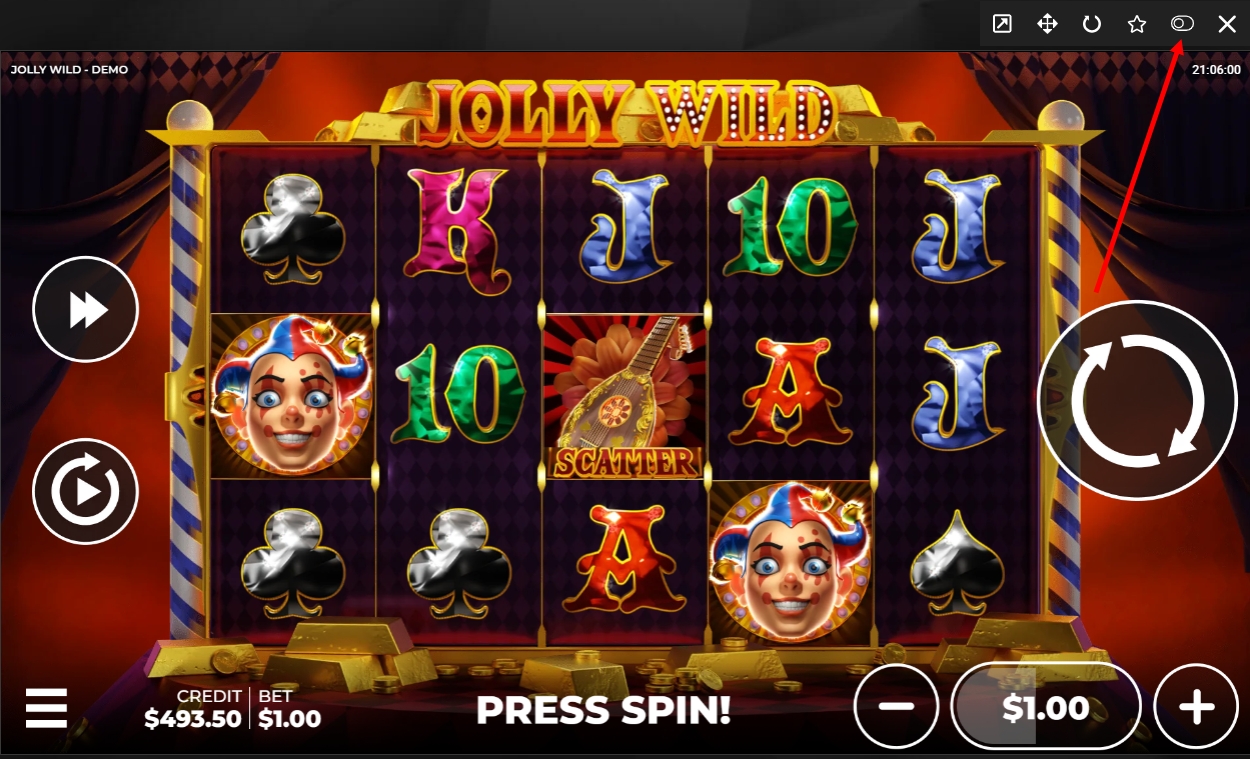This screenshot has width=1250, height=759.
Task: Click the PRESS SPIN! message
Action: (x=603, y=710)
